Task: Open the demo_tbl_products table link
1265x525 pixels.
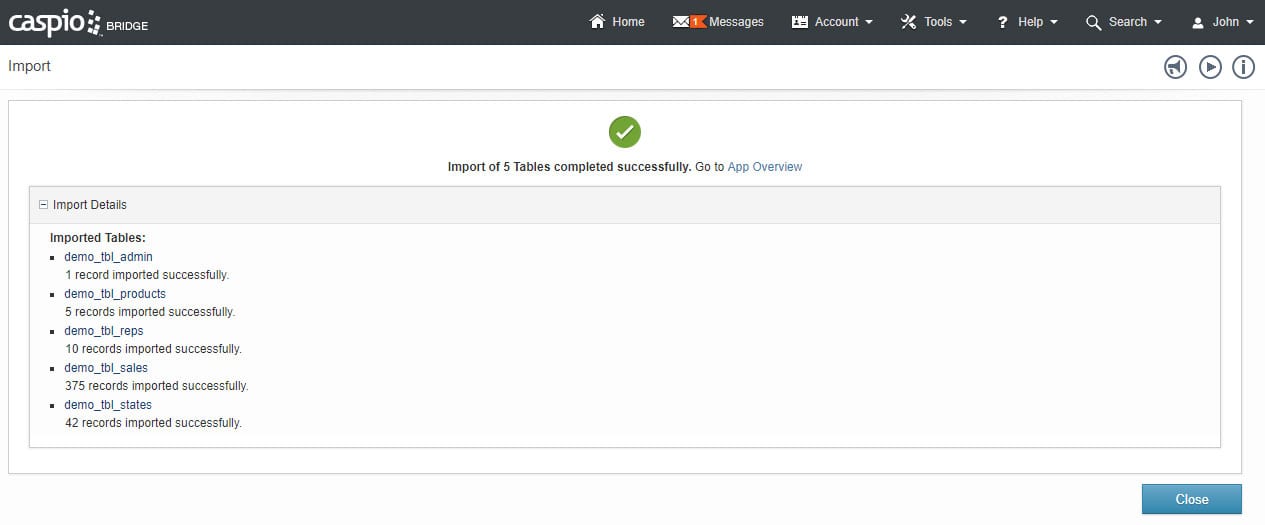Action: (x=115, y=294)
